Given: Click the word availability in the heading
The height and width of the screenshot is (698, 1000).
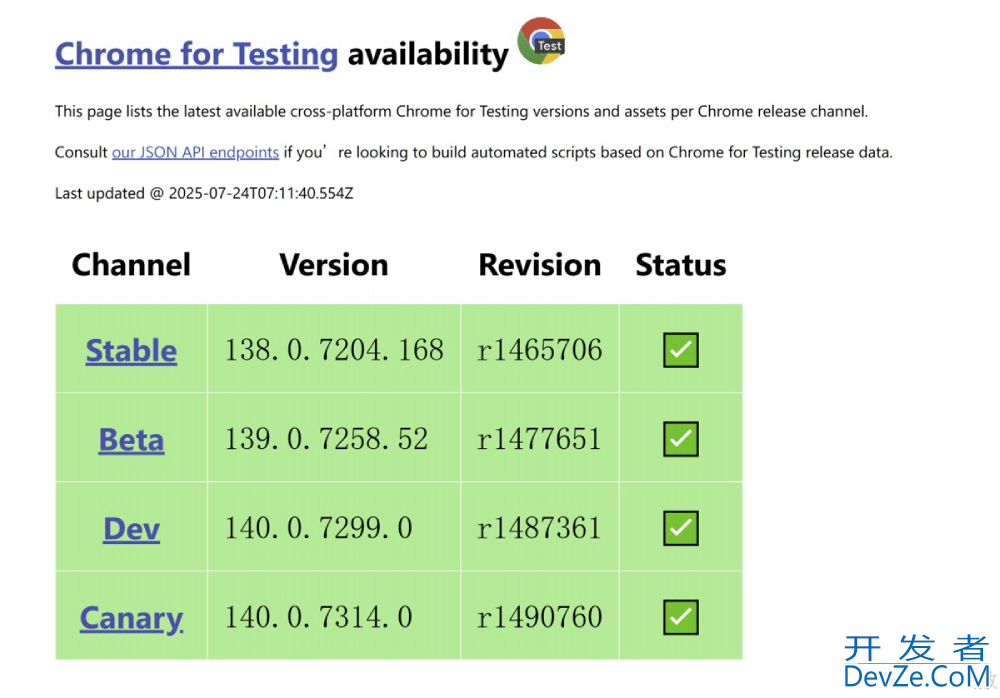Looking at the screenshot, I should (x=428, y=55).
